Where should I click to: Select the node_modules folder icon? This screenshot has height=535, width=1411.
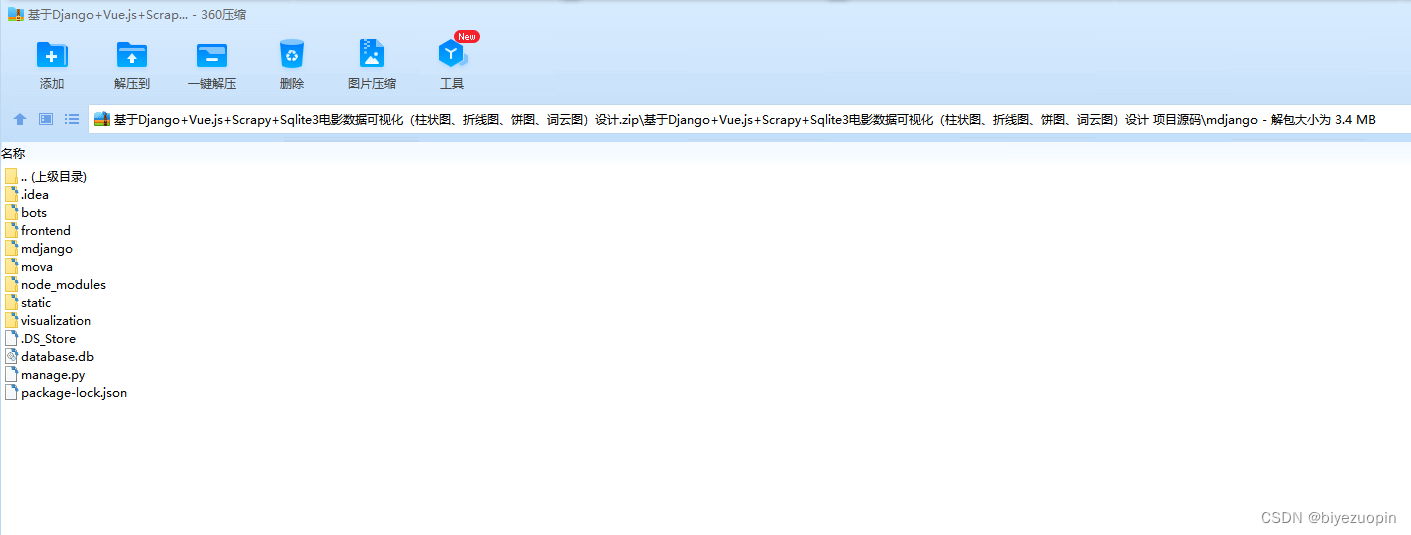pyautogui.click(x=12, y=284)
